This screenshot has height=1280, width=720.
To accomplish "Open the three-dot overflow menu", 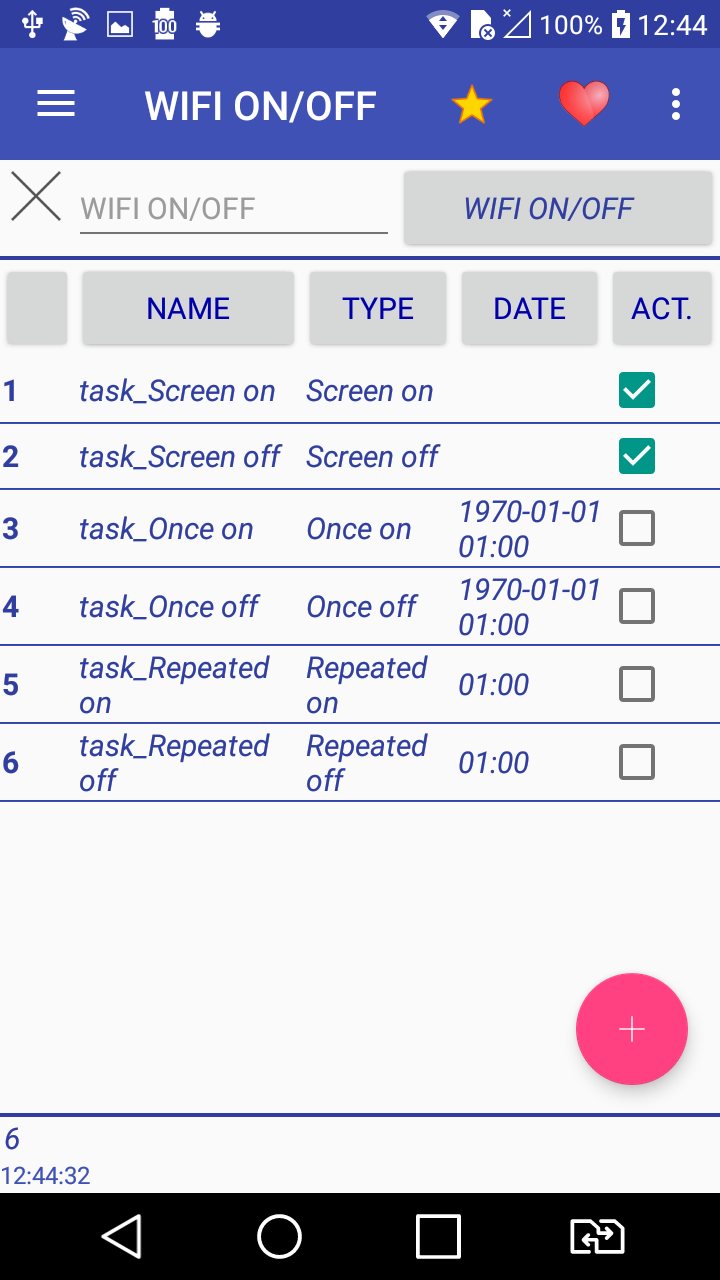I will pos(676,104).
